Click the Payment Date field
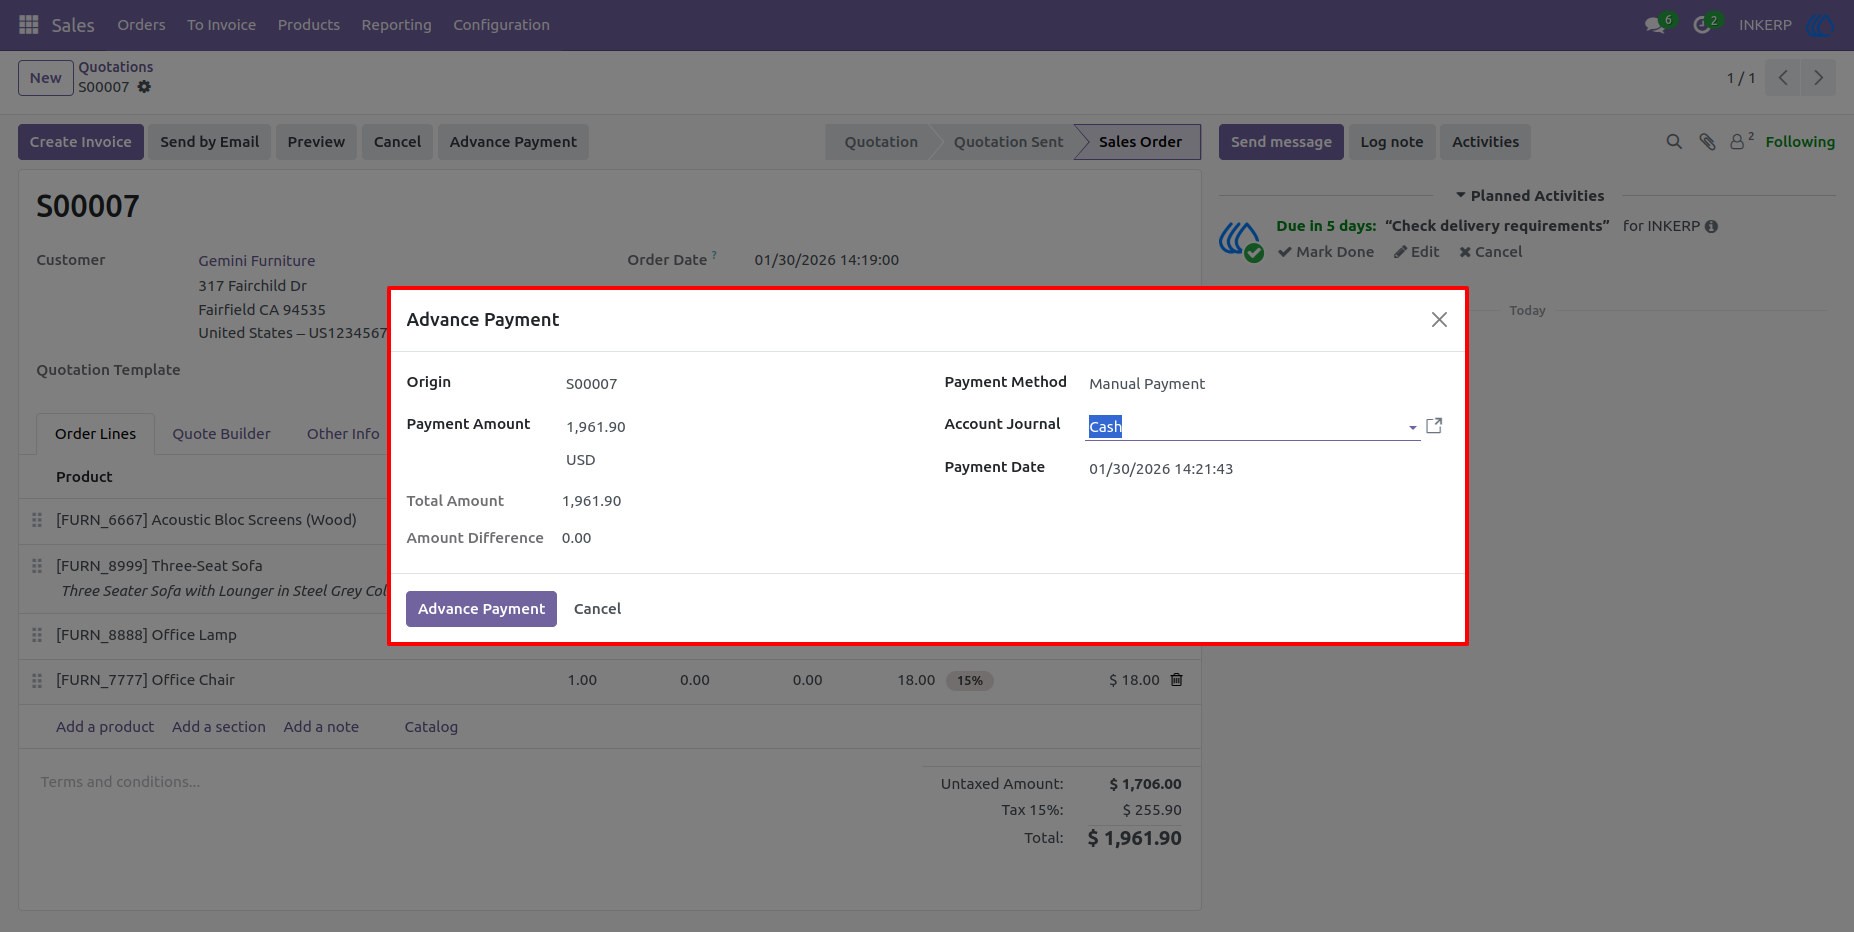Viewport: 1854px width, 932px height. click(x=1265, y=469)
